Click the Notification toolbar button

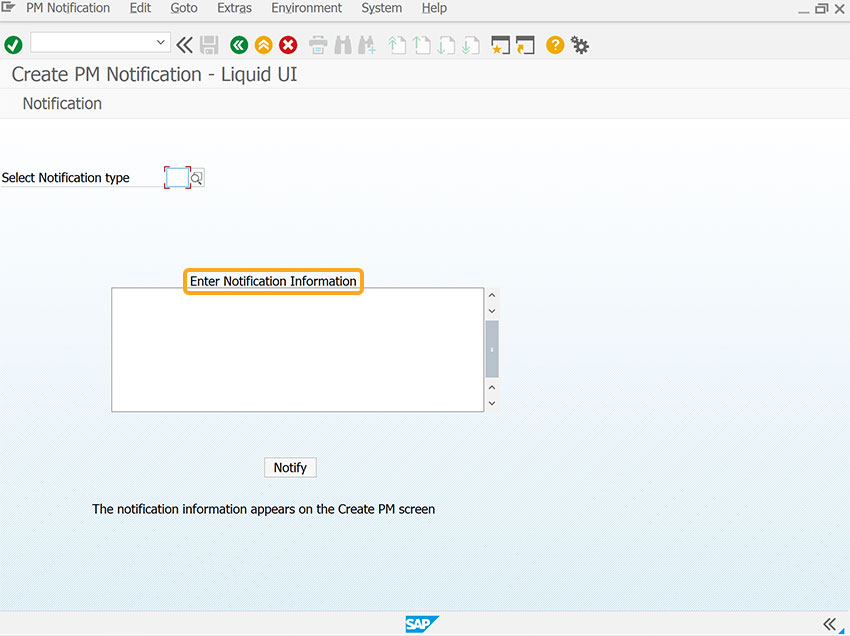click(x=62, y=104)
